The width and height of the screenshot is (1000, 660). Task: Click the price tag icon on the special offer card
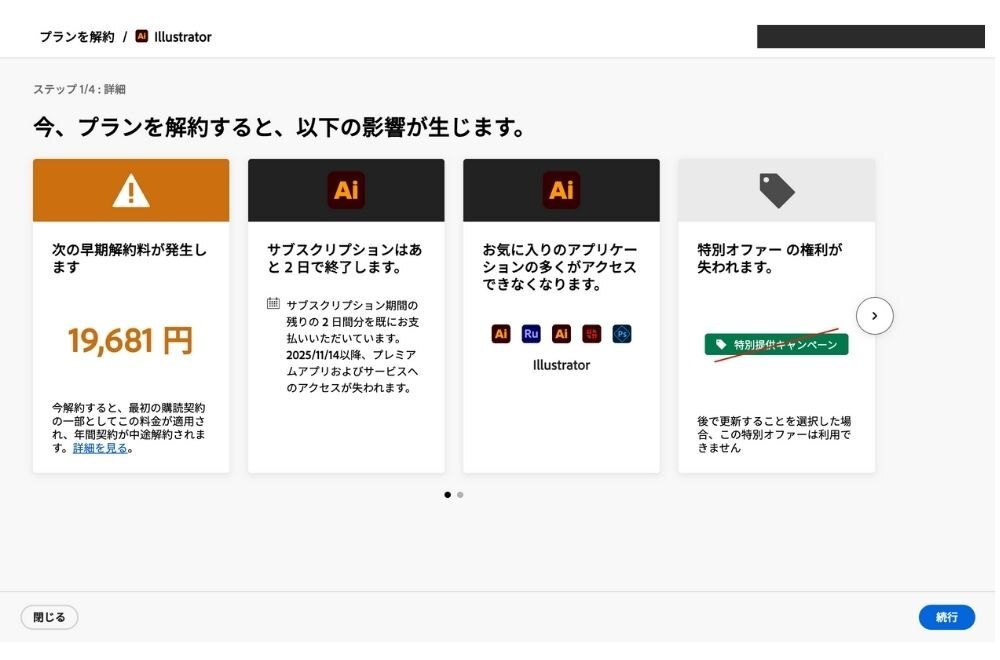click(776, 190)
